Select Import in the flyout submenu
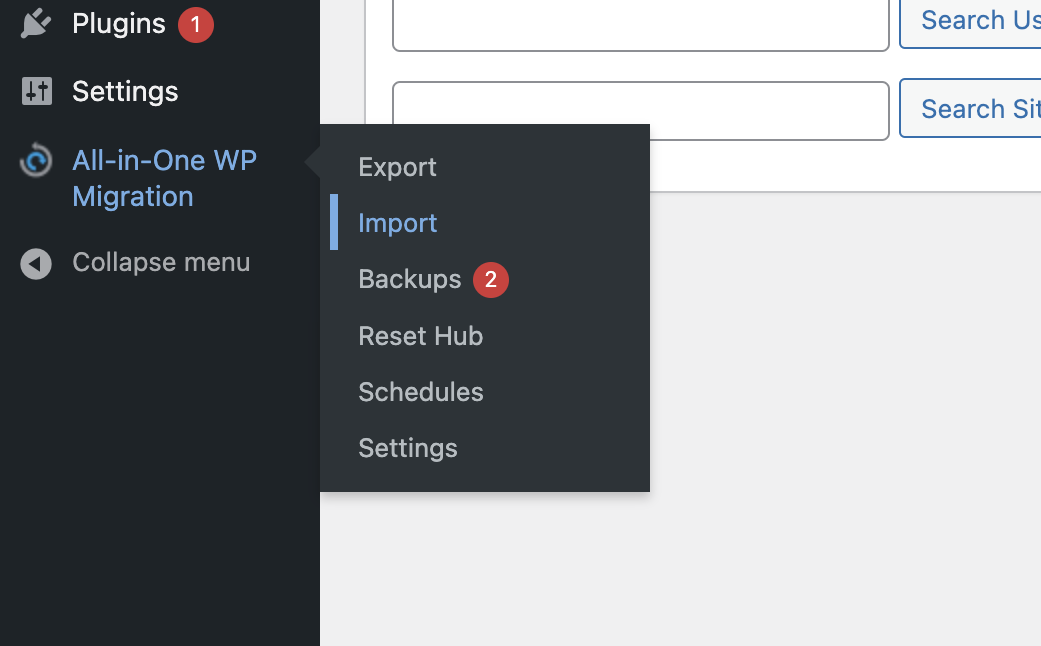The height and width of the screenshot is (646, 1041). click(x=398, y=223)
